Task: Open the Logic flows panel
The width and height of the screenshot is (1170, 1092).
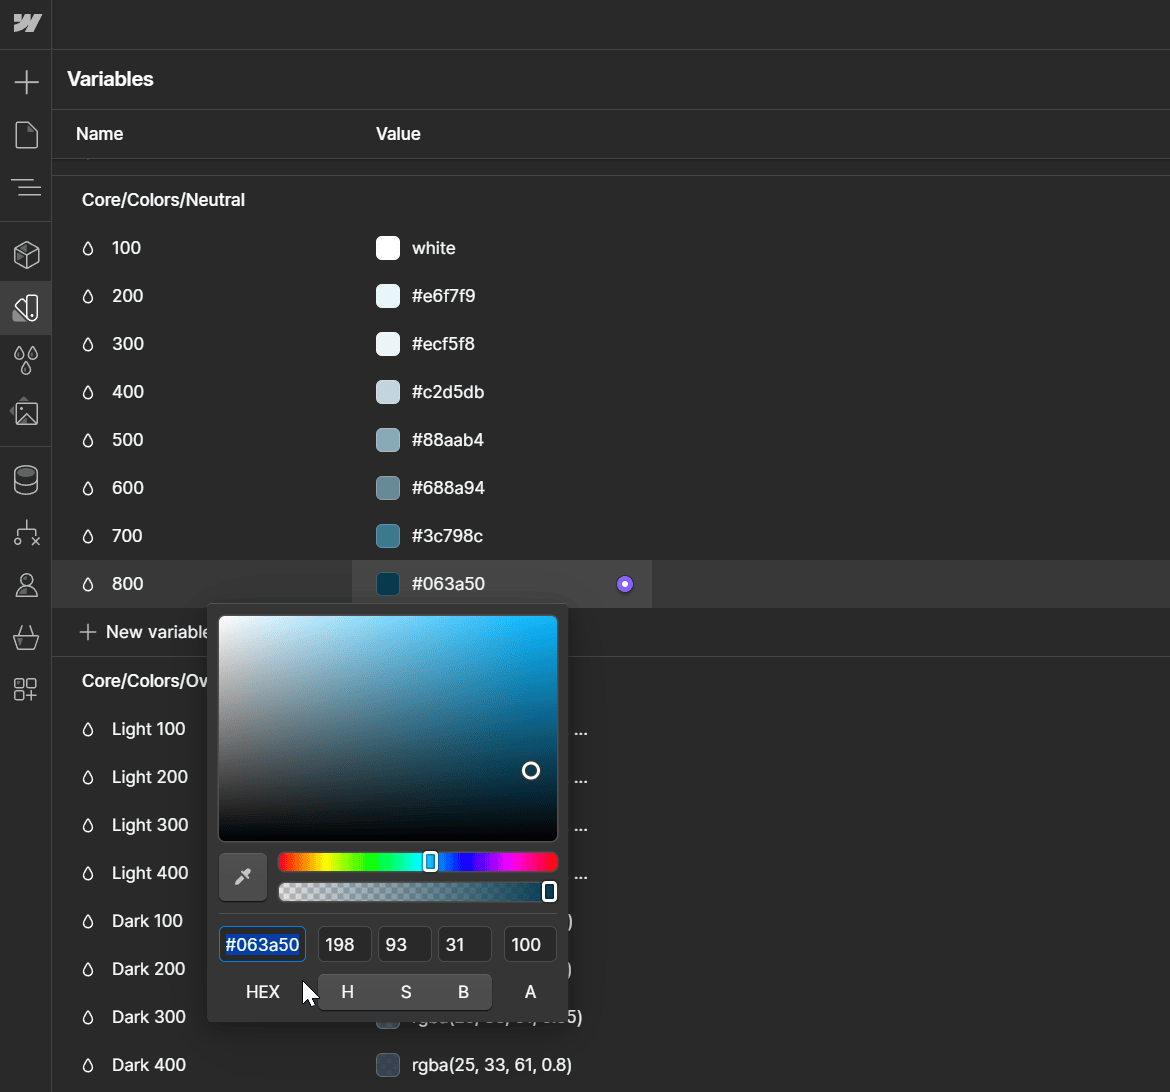Action: coord(25,533)
